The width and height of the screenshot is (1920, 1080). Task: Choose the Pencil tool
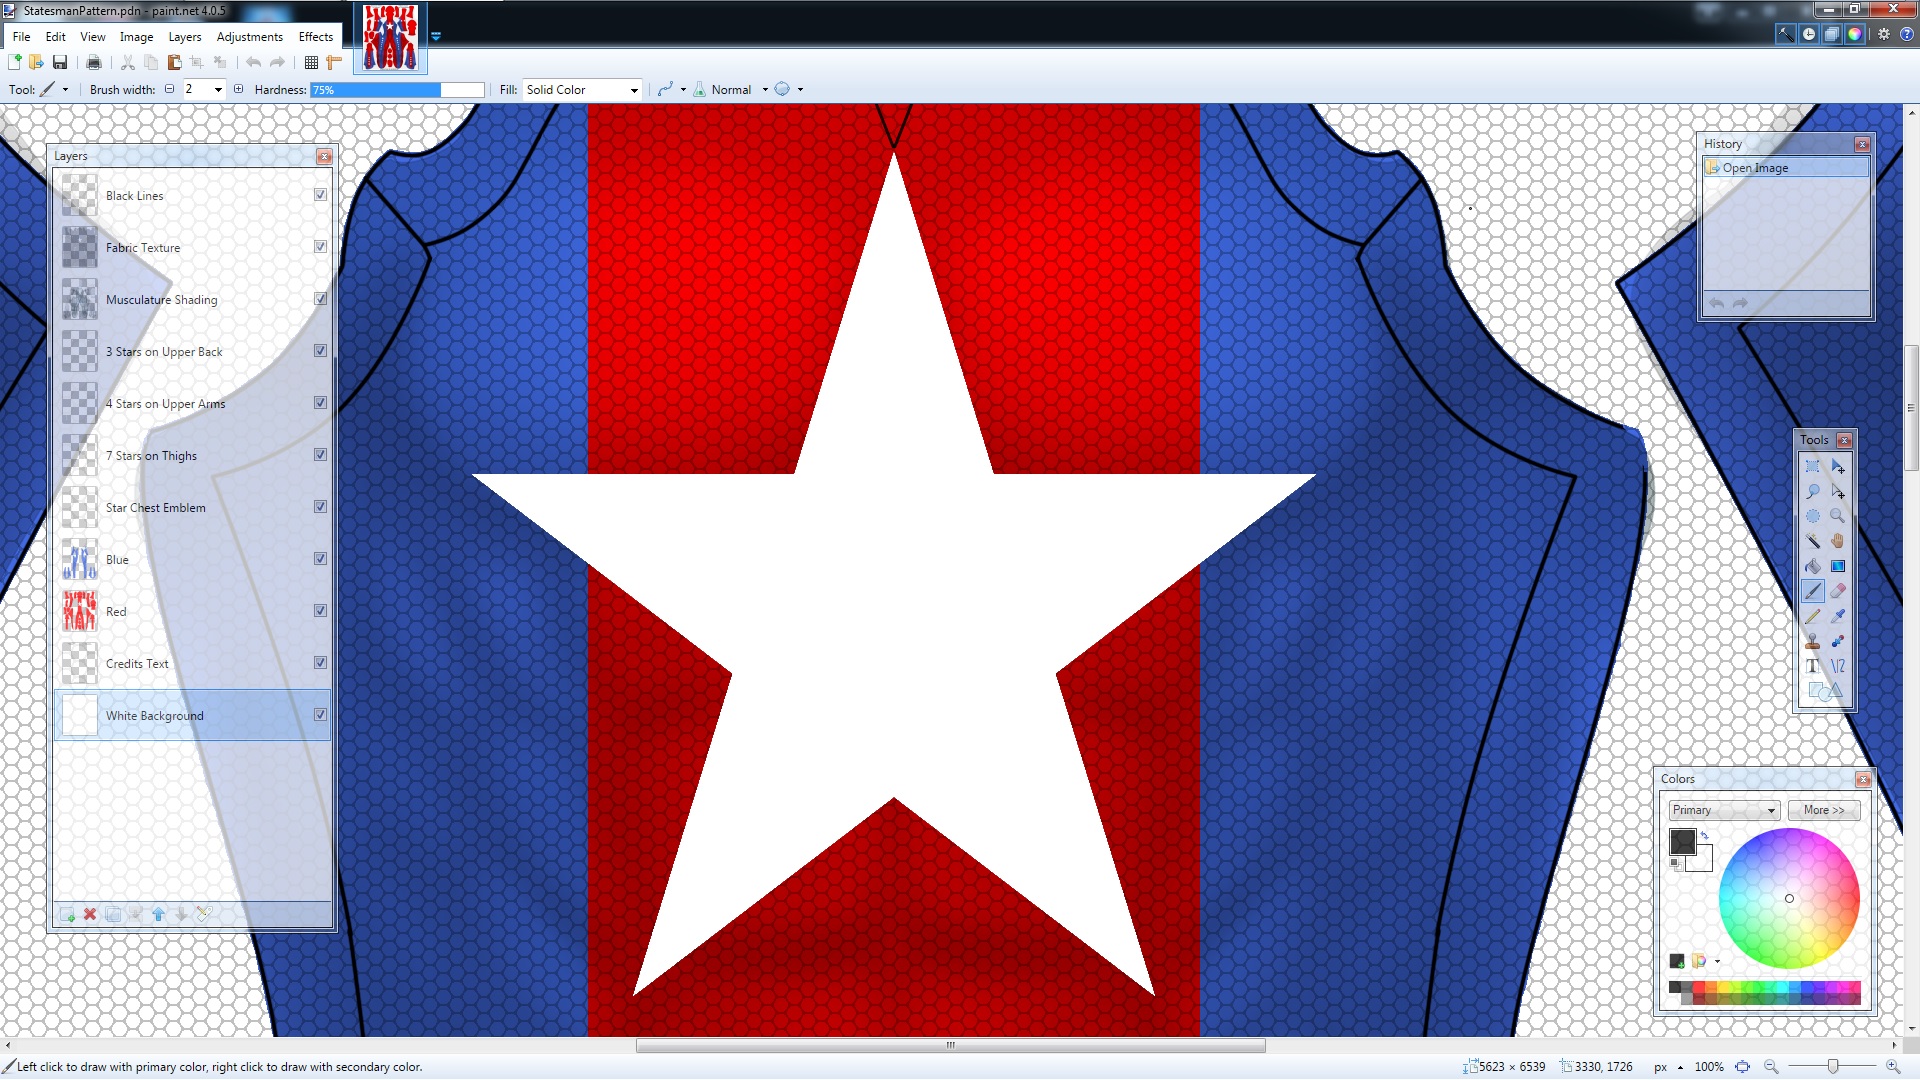[1812, 616]
